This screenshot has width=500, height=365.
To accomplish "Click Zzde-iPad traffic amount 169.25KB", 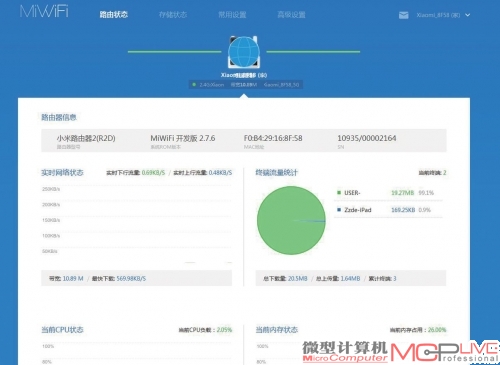I will click(x=403, y=210).
